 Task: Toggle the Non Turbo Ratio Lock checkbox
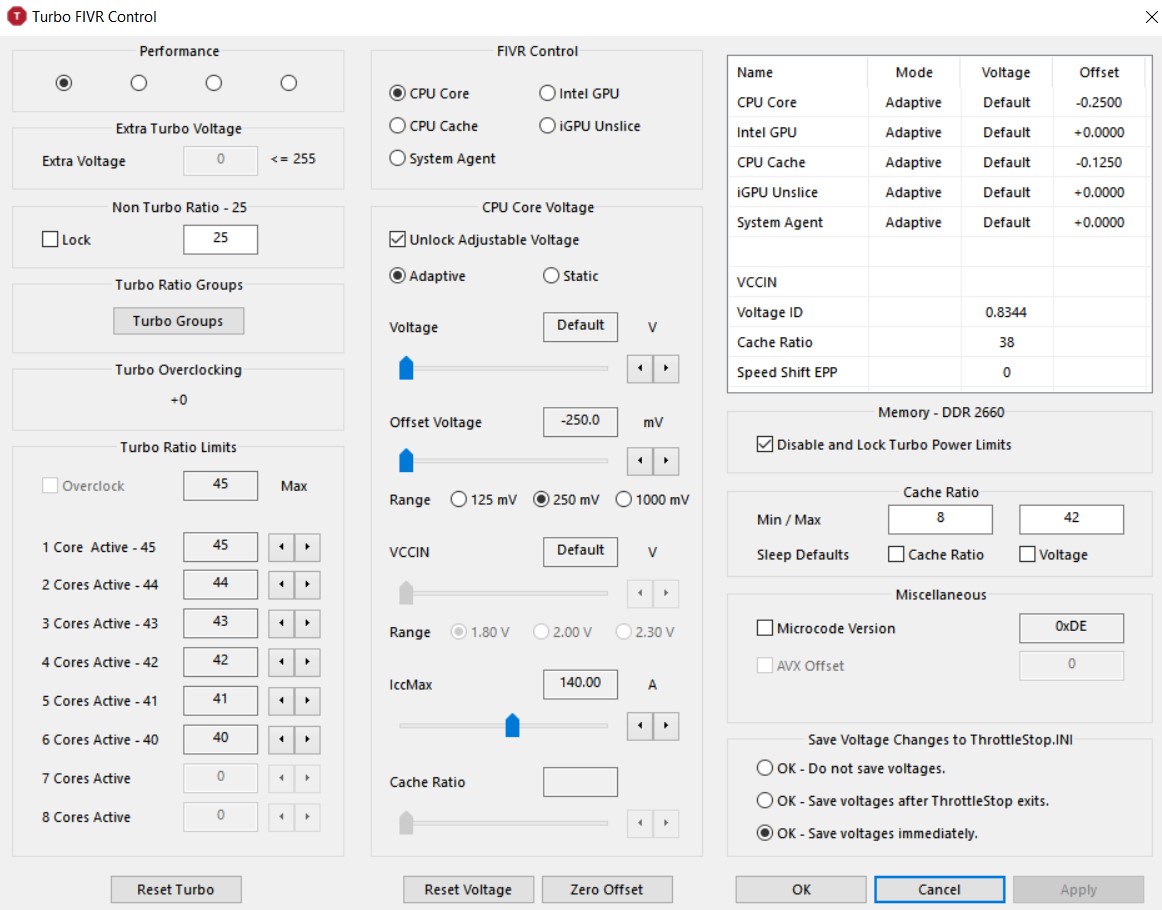50,239
